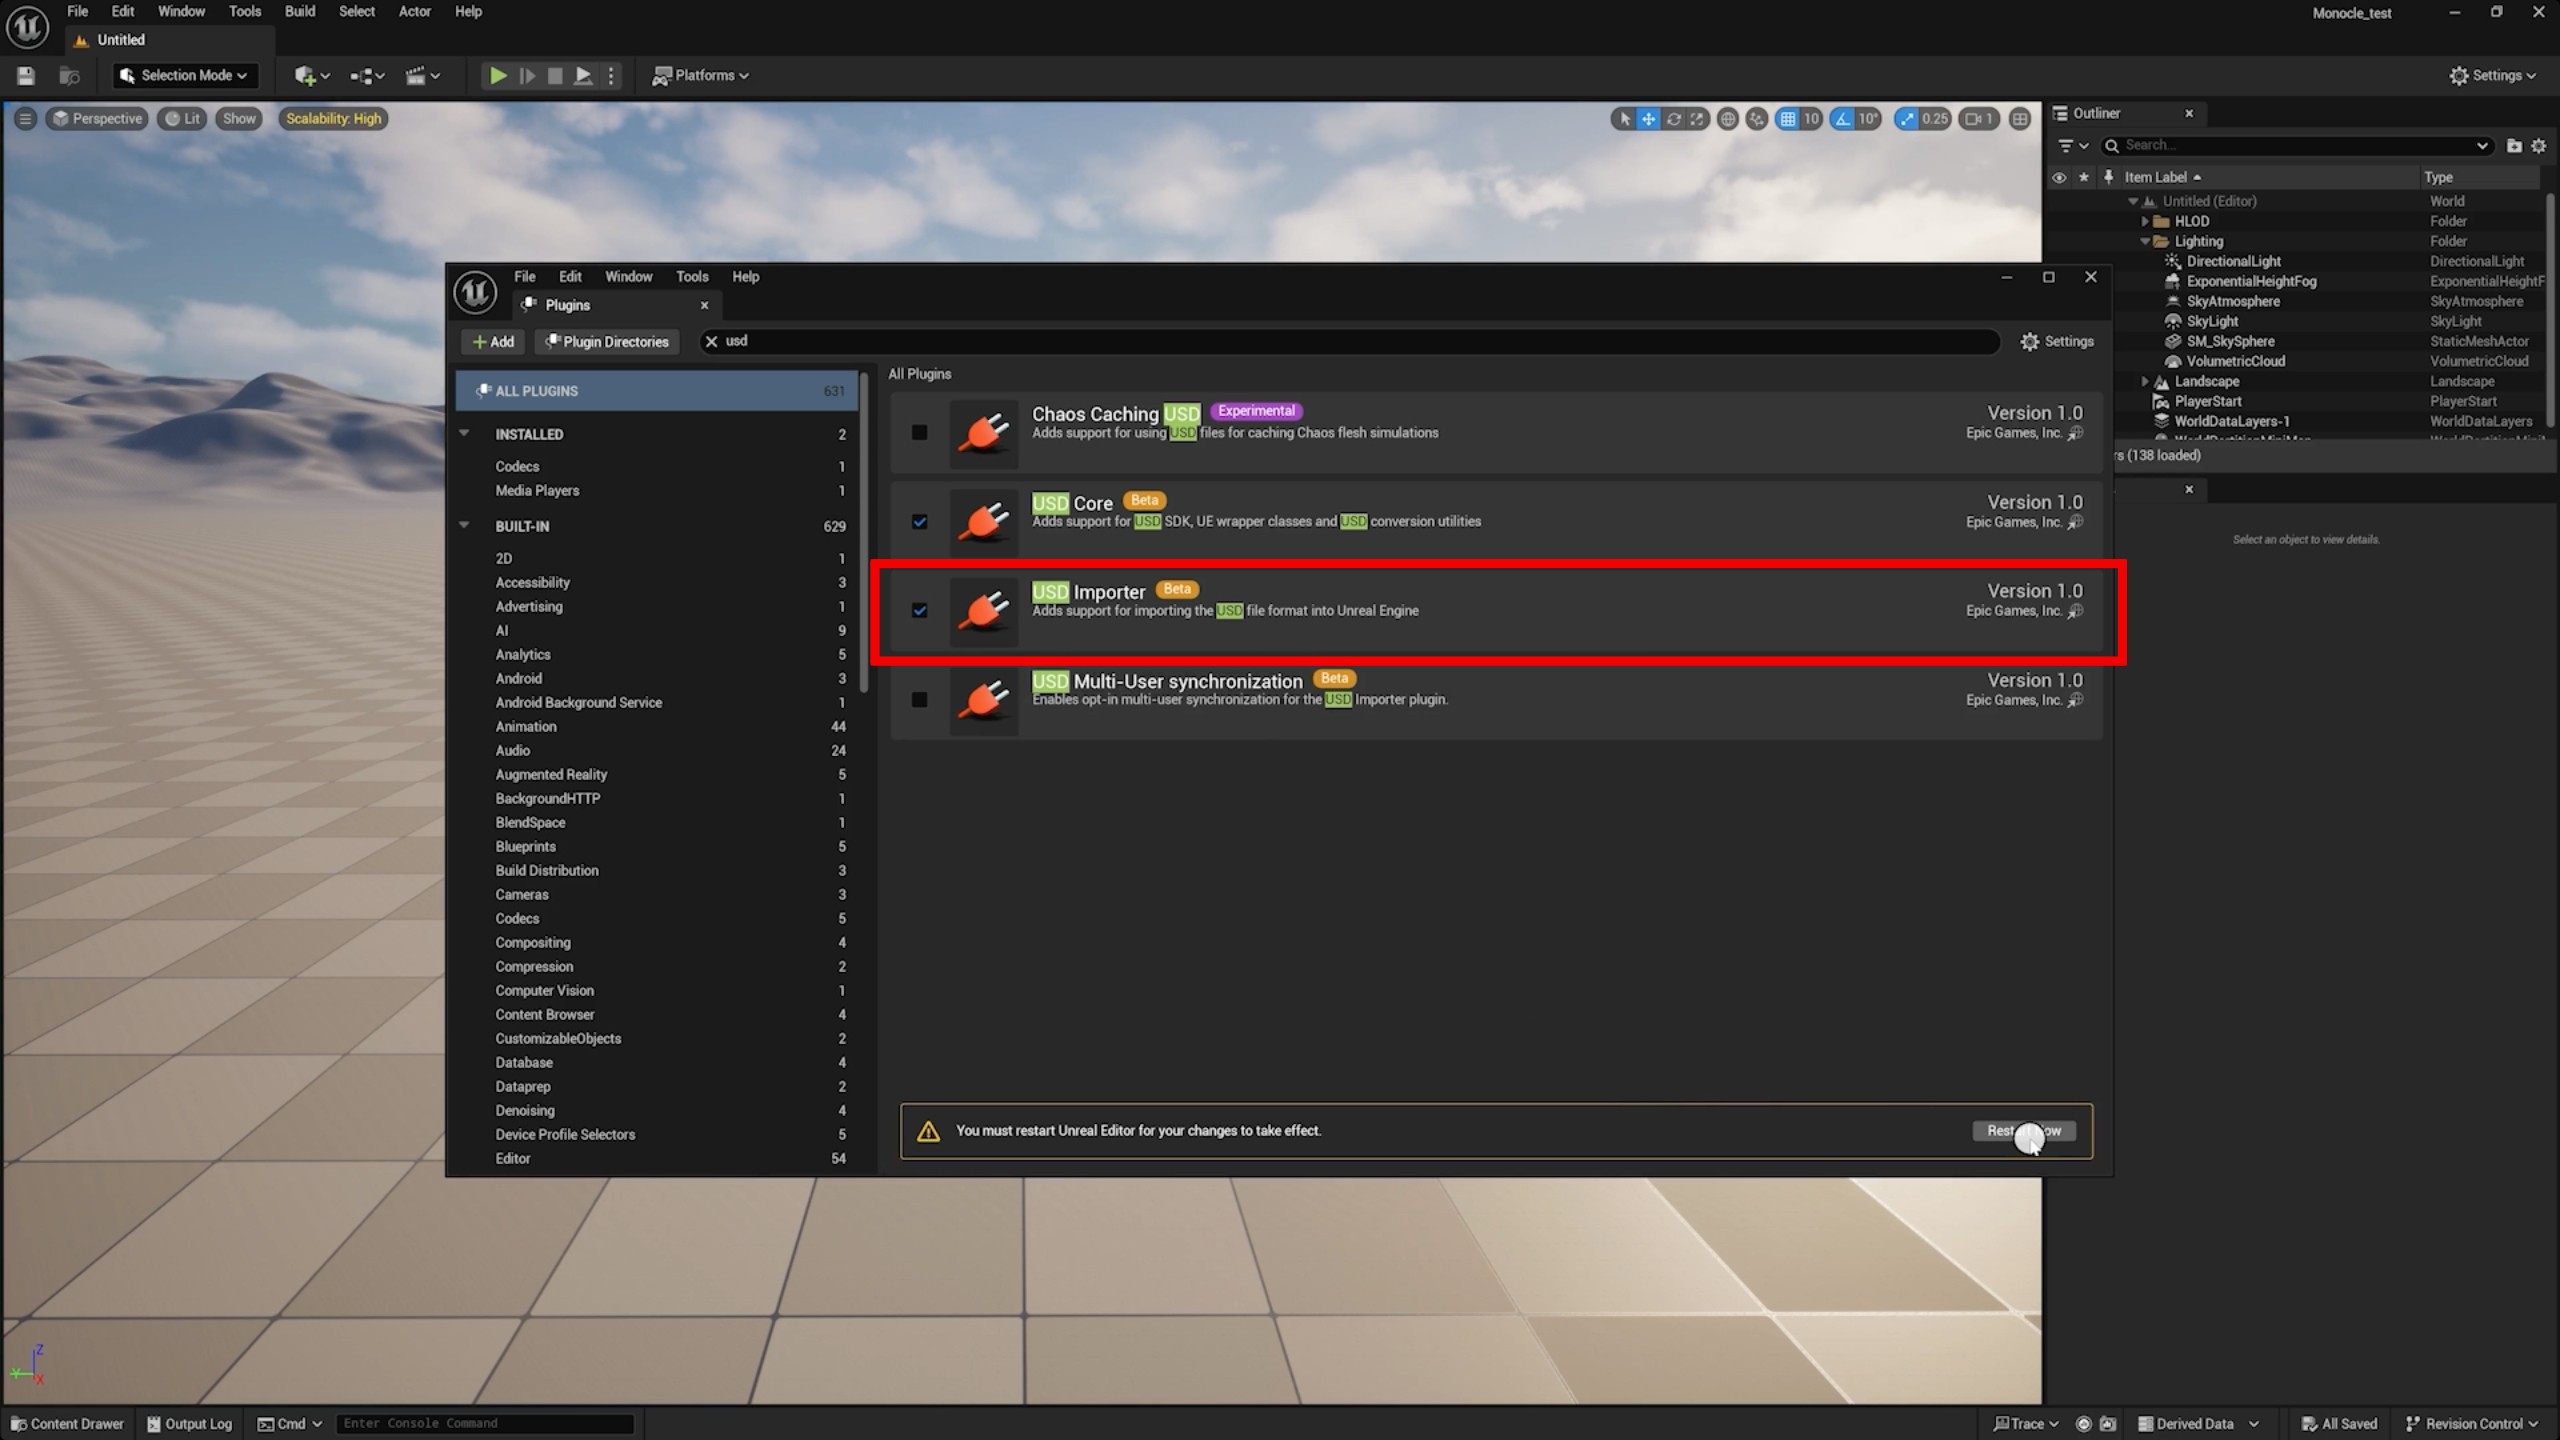Switch to the Plugins tab
Viewport: 2560px width, 1440px height.
click(x=567, y=305)
